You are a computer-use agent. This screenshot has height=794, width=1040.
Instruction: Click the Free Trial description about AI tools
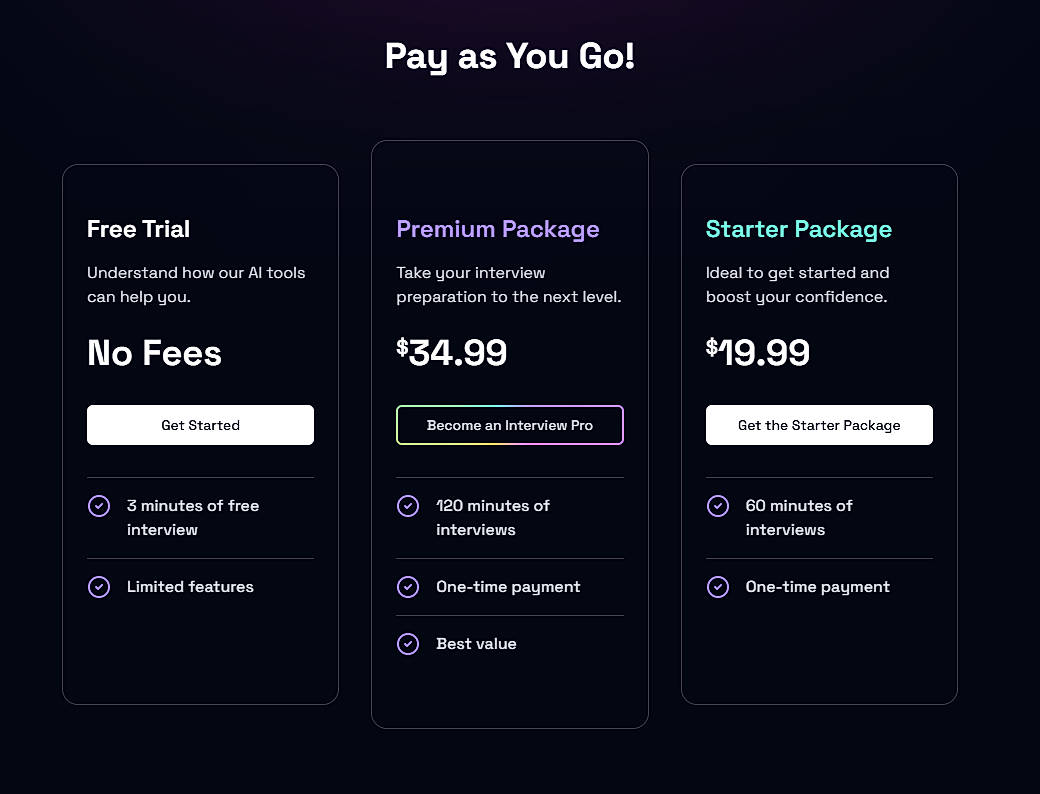pyautogui.click(x=196, y=285)
